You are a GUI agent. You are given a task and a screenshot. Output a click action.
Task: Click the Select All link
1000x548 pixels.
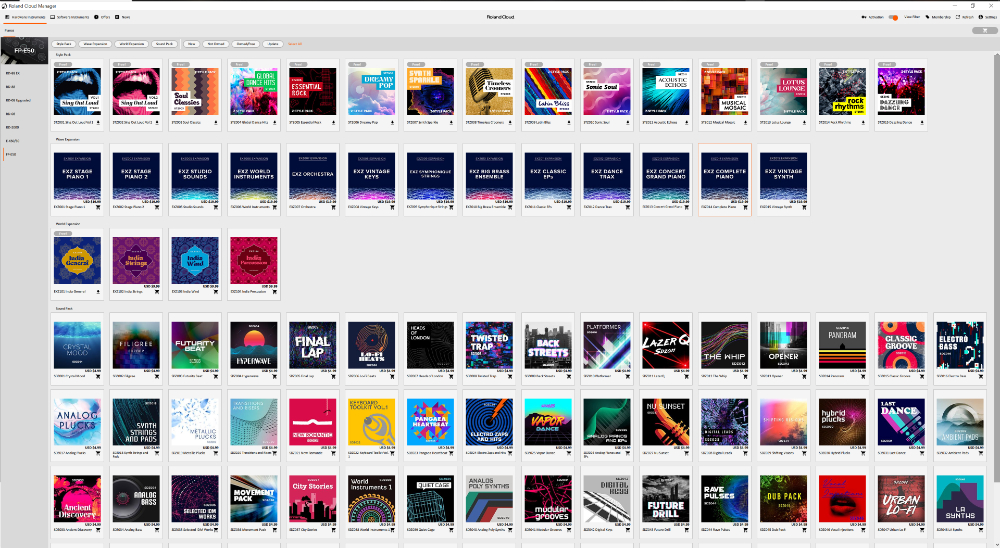(295, 44)
